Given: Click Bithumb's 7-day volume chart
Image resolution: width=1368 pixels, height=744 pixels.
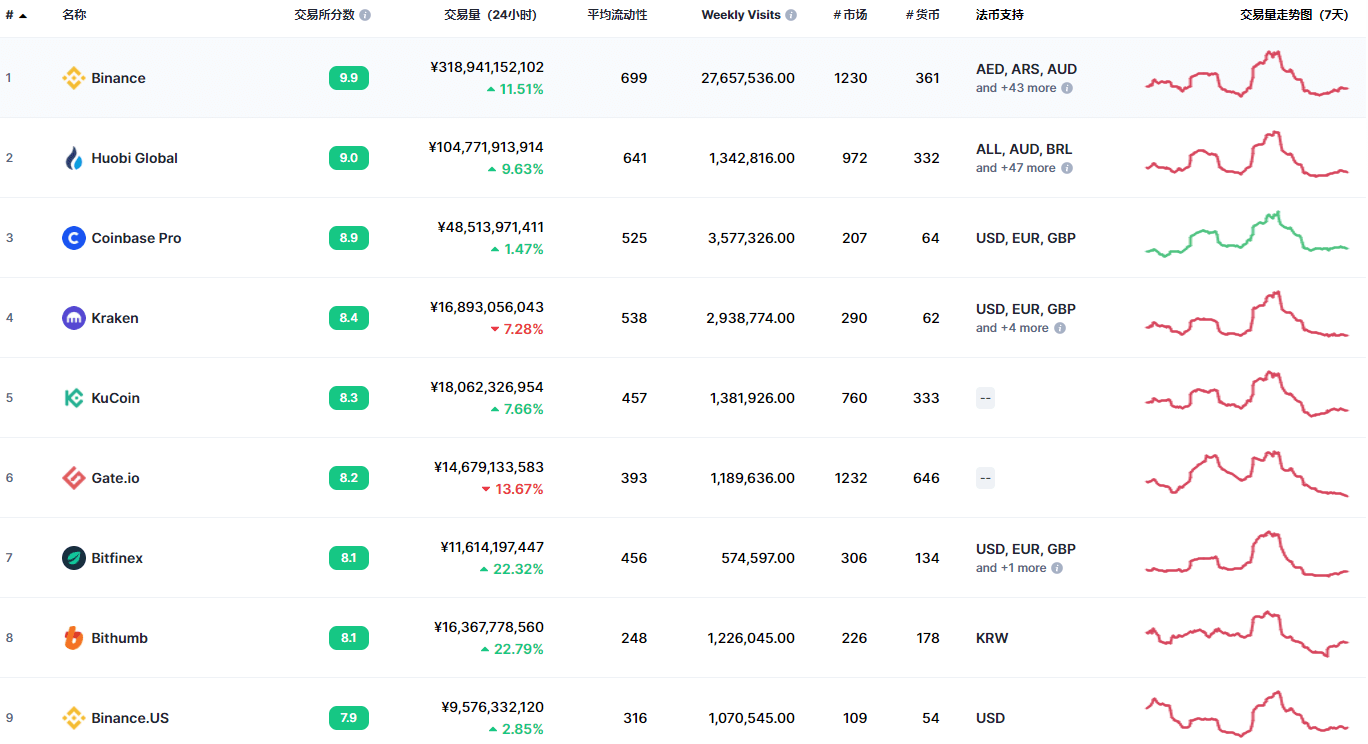Looking at the screenshot, I should 1247,634.
